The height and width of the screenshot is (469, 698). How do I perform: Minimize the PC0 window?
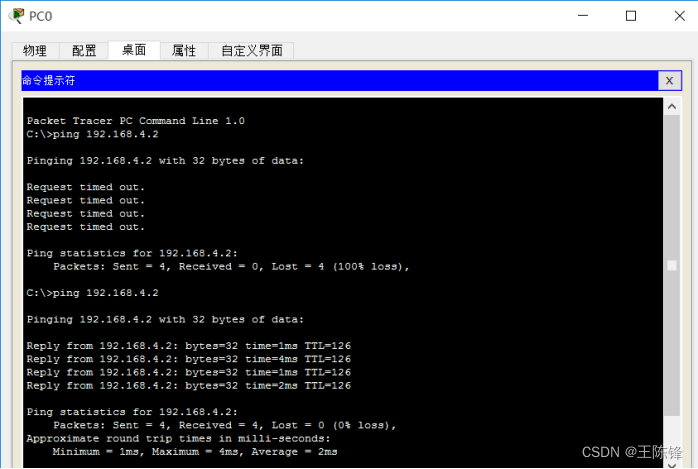[x=583, y=16]
